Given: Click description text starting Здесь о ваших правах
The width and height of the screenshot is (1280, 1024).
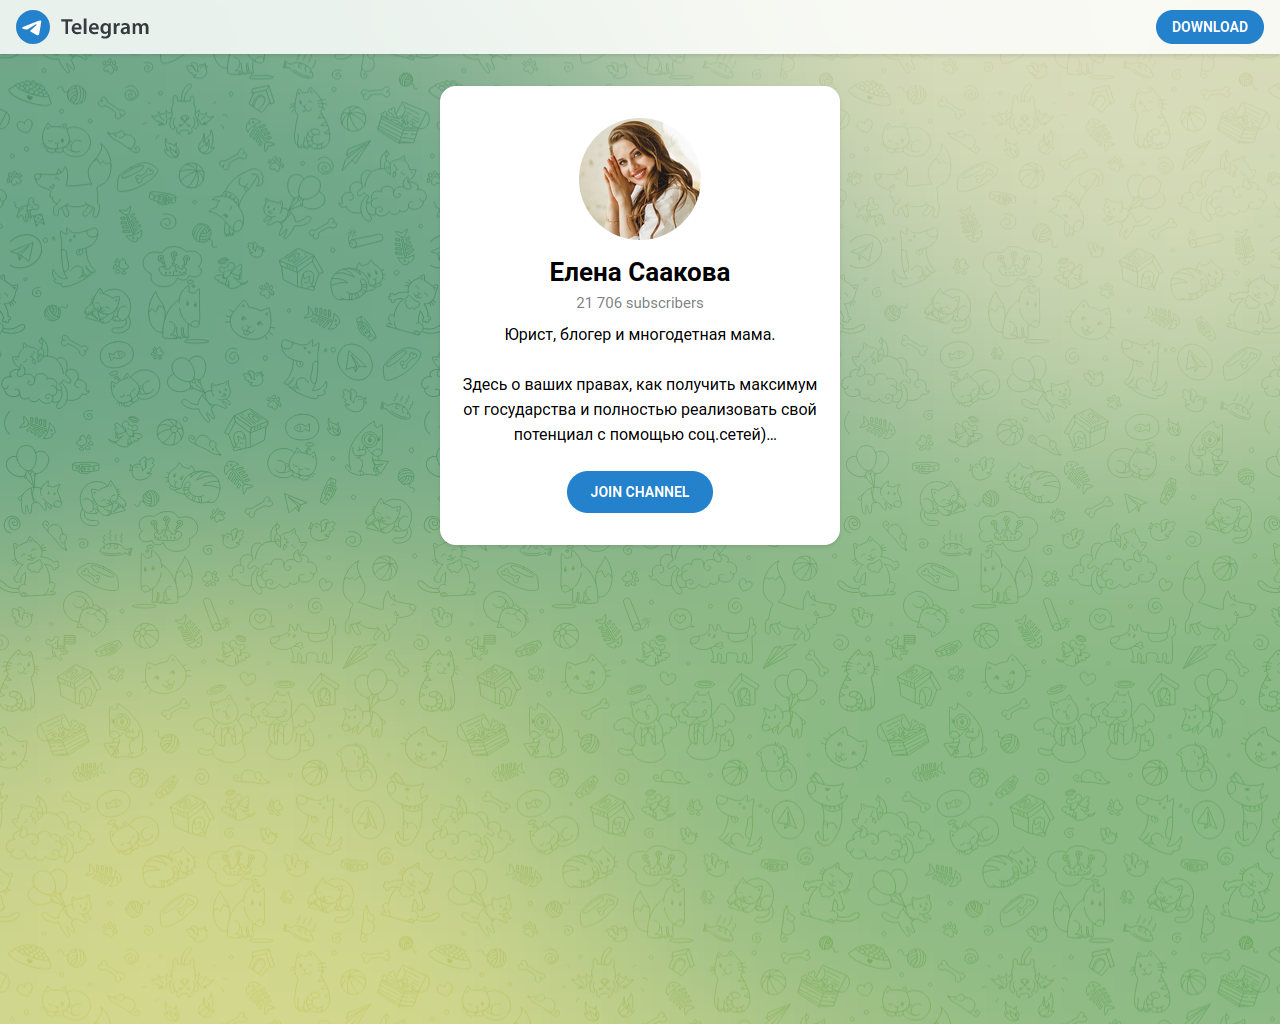Looking at the screenshot, I should click(640, 410).
